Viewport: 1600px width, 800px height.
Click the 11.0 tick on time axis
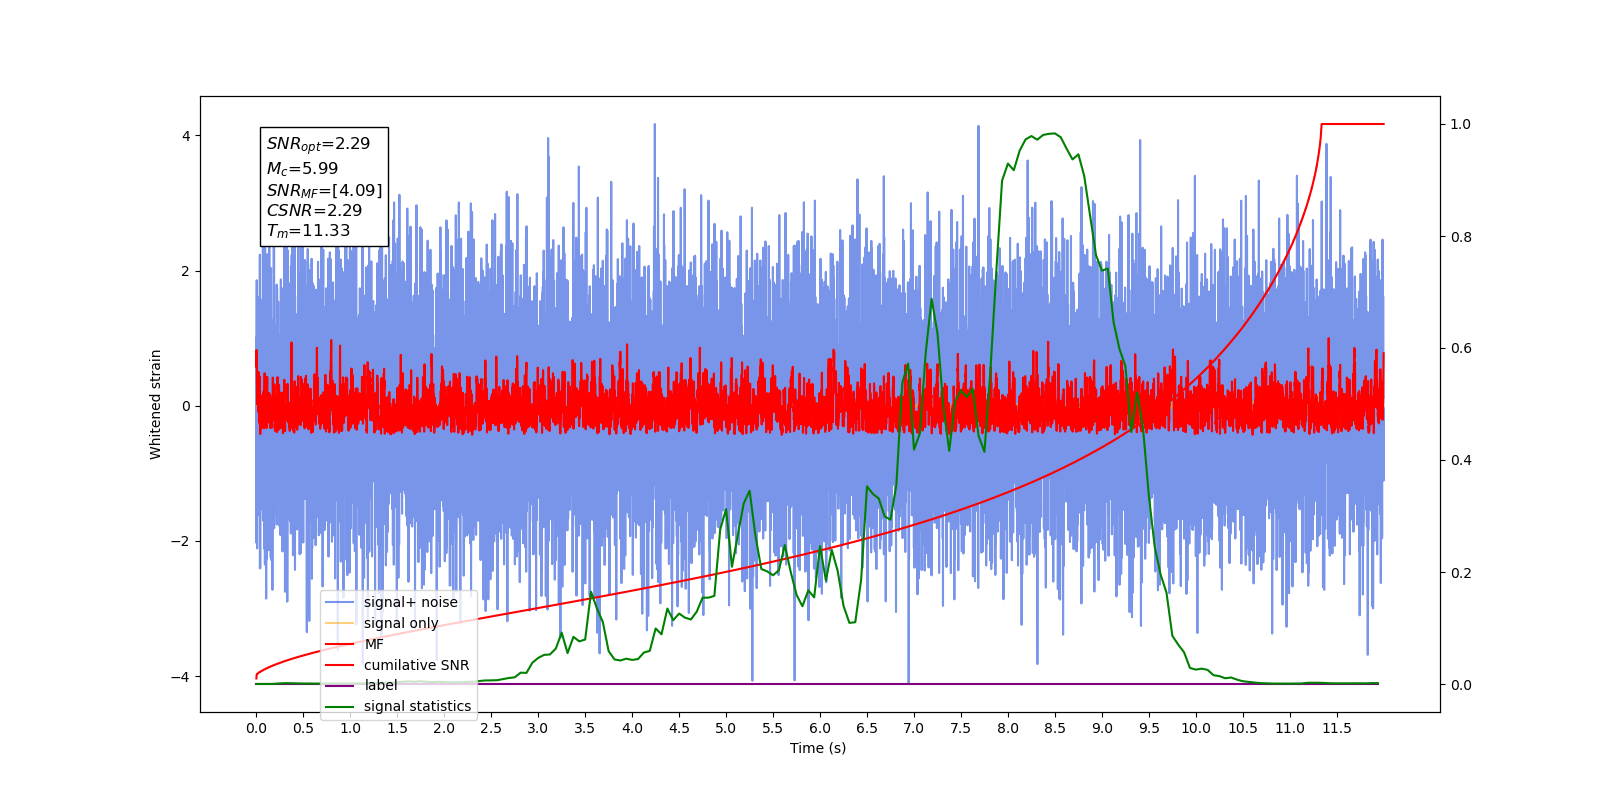pos(1290,728)
